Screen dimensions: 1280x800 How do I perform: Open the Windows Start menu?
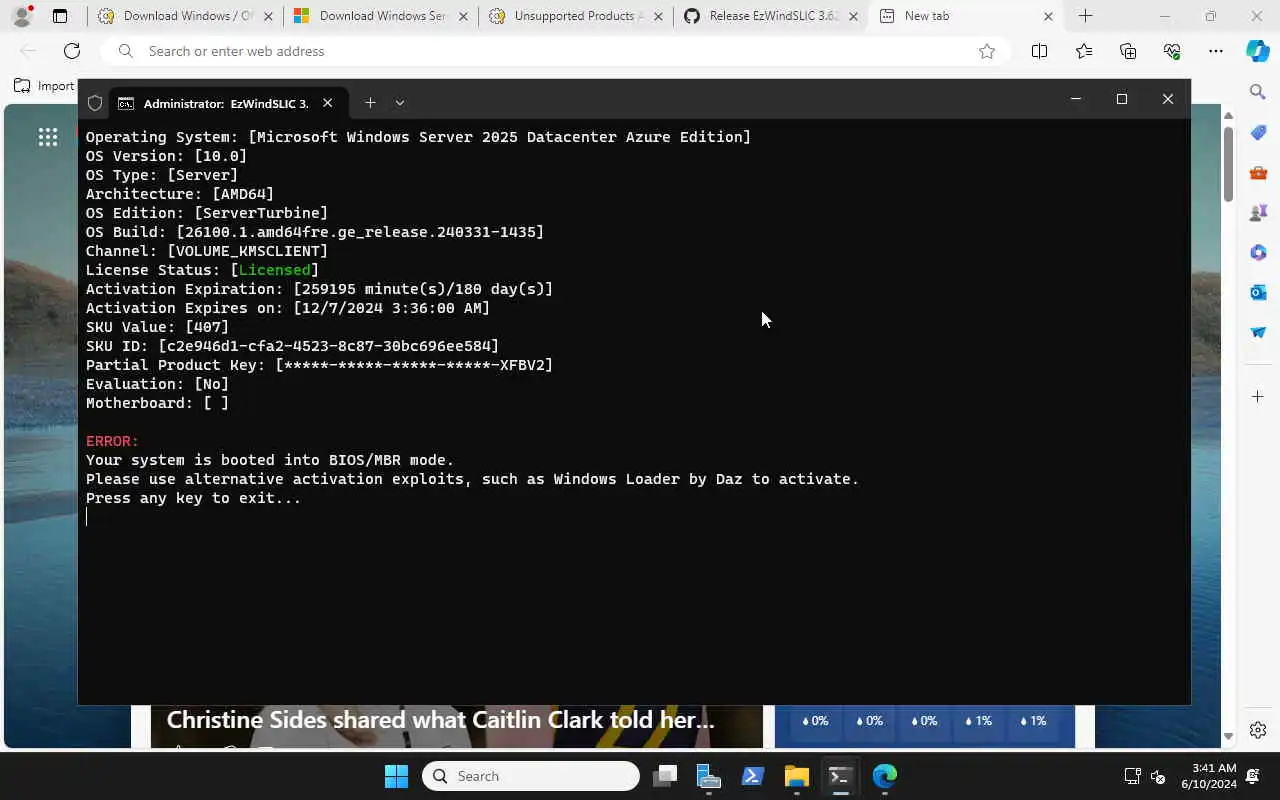tap(397, 776)
